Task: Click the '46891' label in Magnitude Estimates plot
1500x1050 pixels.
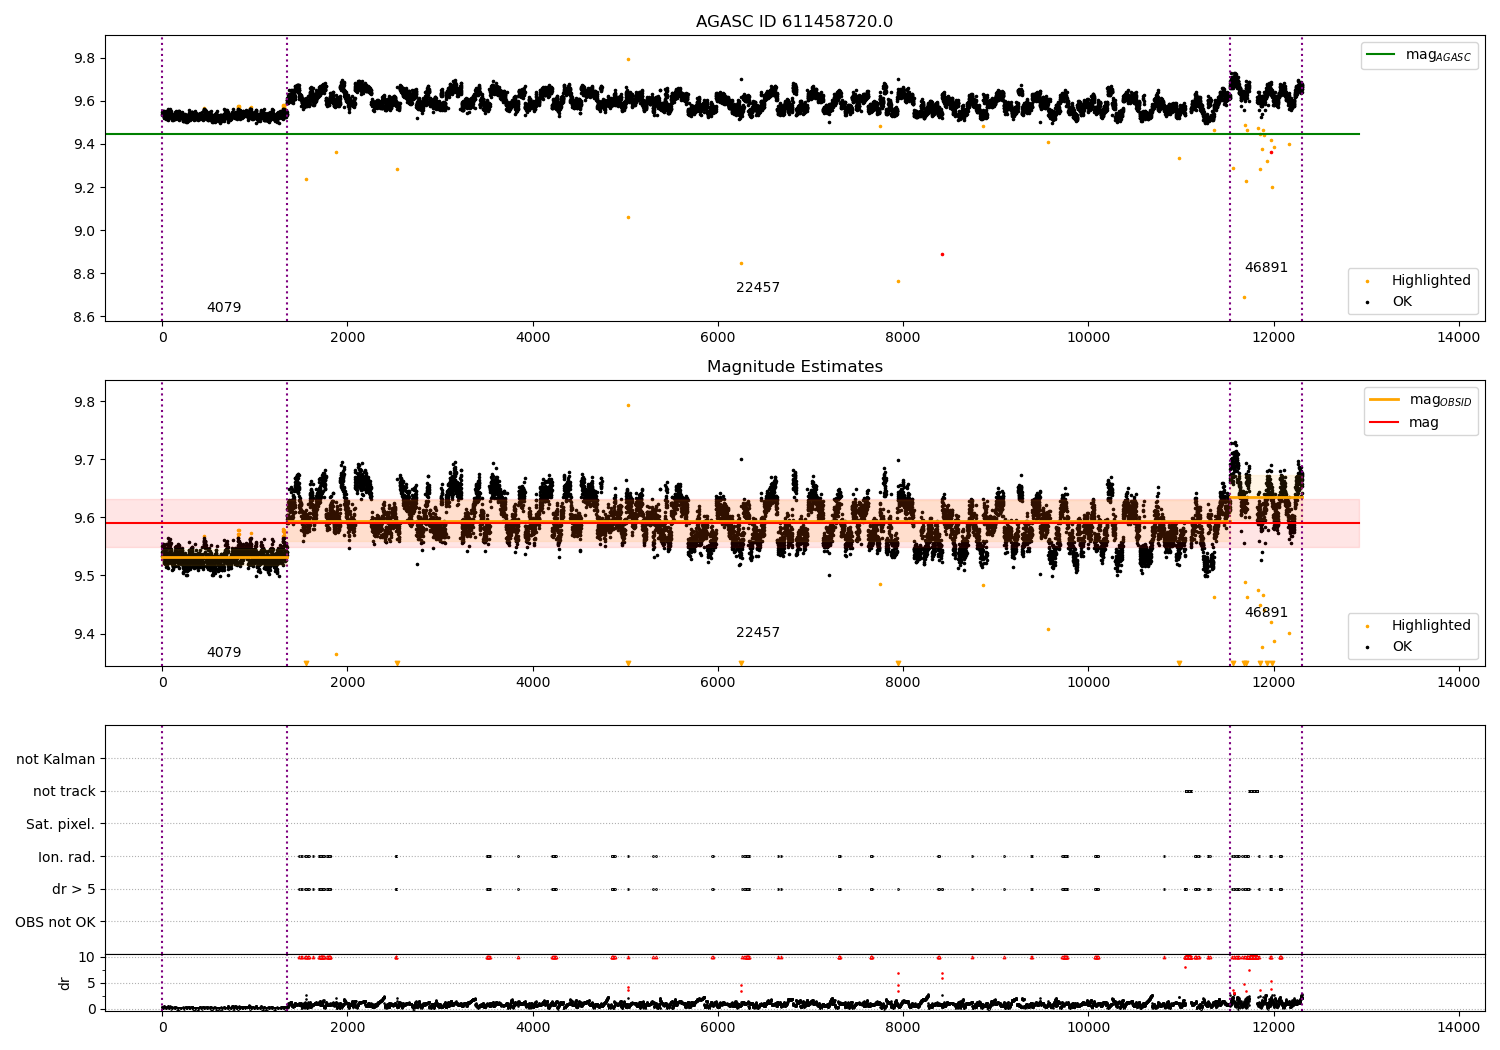Action: pyautogui.click(x=1266, y=613)
